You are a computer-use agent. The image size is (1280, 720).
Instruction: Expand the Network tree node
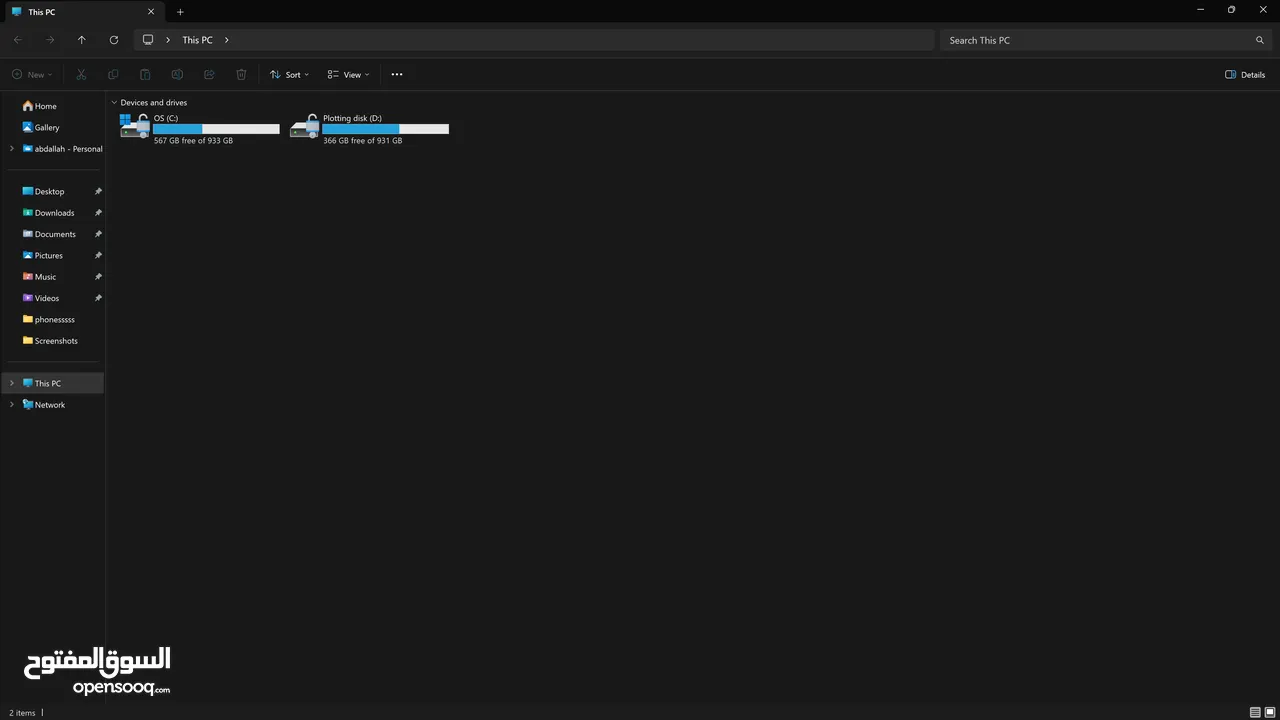point(12,405)
